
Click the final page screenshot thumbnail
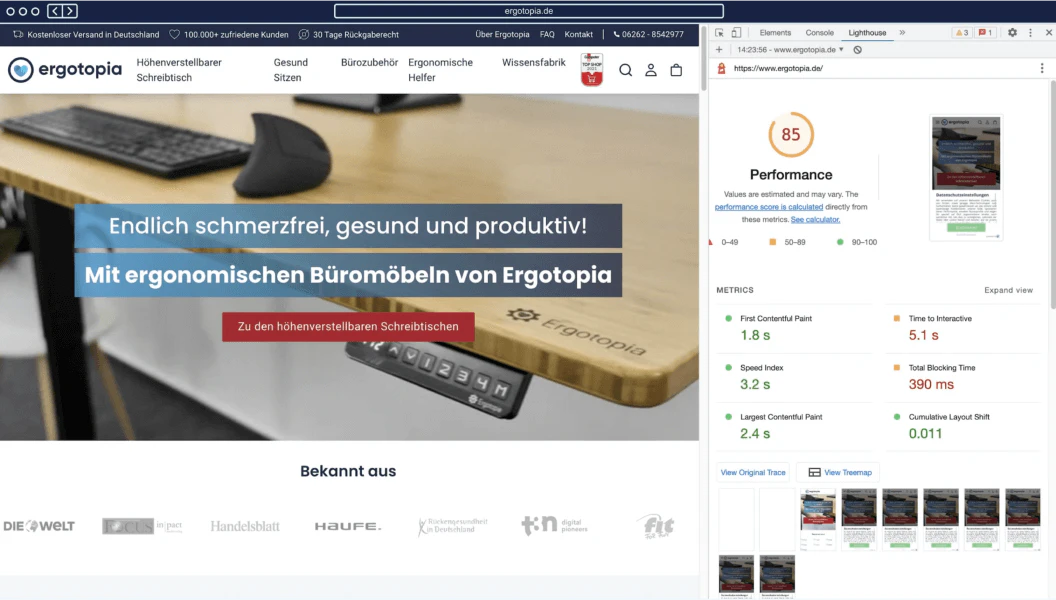(x=966, y=177)
